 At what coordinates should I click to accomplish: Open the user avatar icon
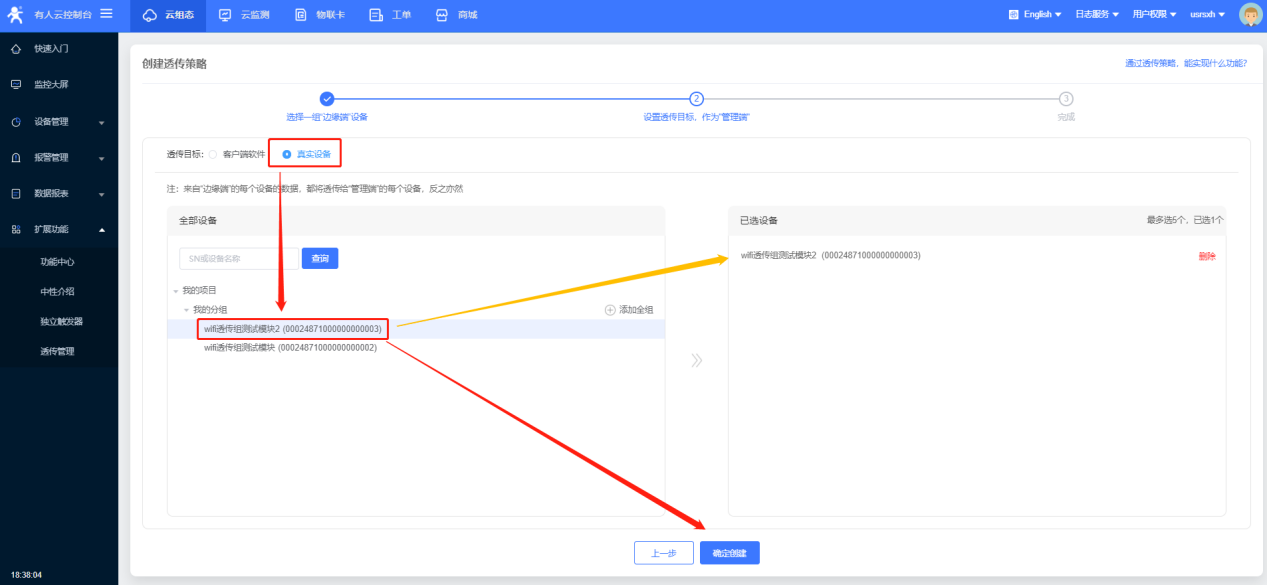coord(1250,14)
